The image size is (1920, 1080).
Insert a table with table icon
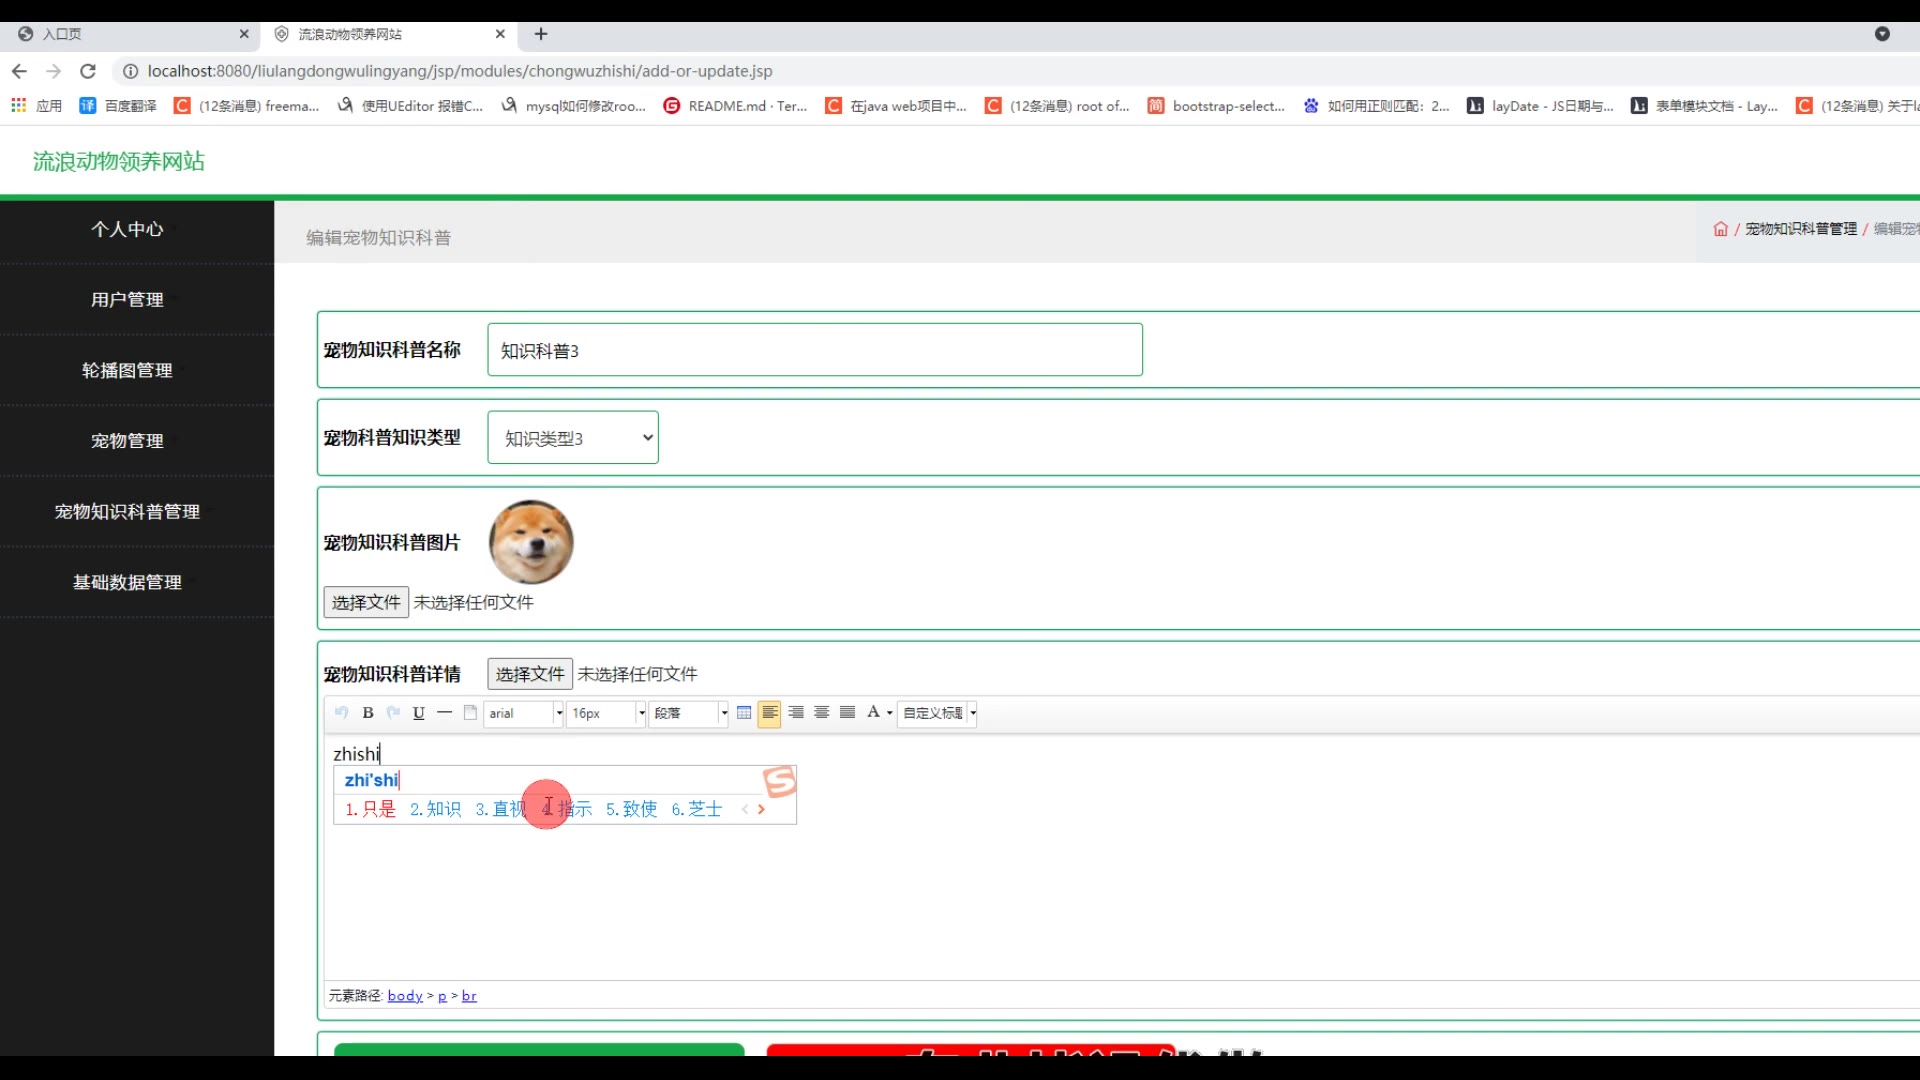tap(744, 713)
